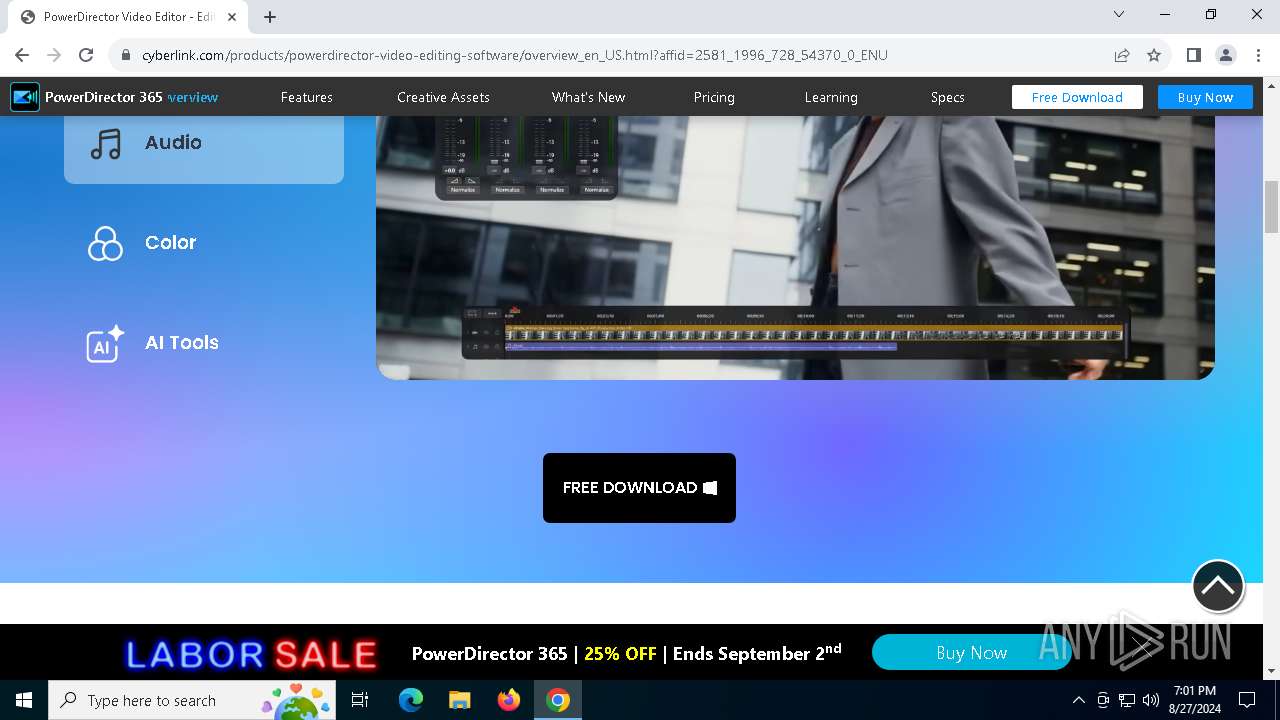Click the PowerDirector logo icon
The image size is (1280, 720).
coord(25,97)
